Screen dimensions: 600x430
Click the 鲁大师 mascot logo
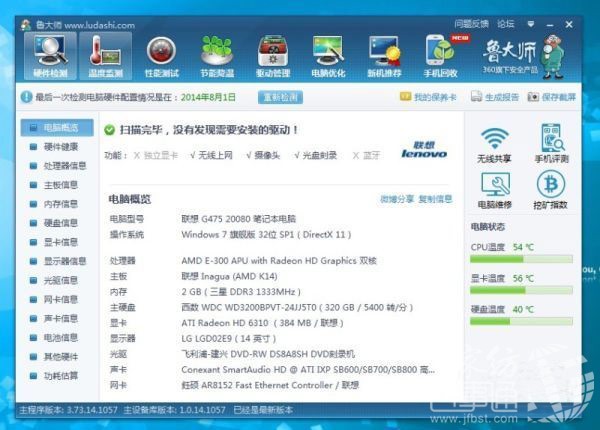click(553, 56)
